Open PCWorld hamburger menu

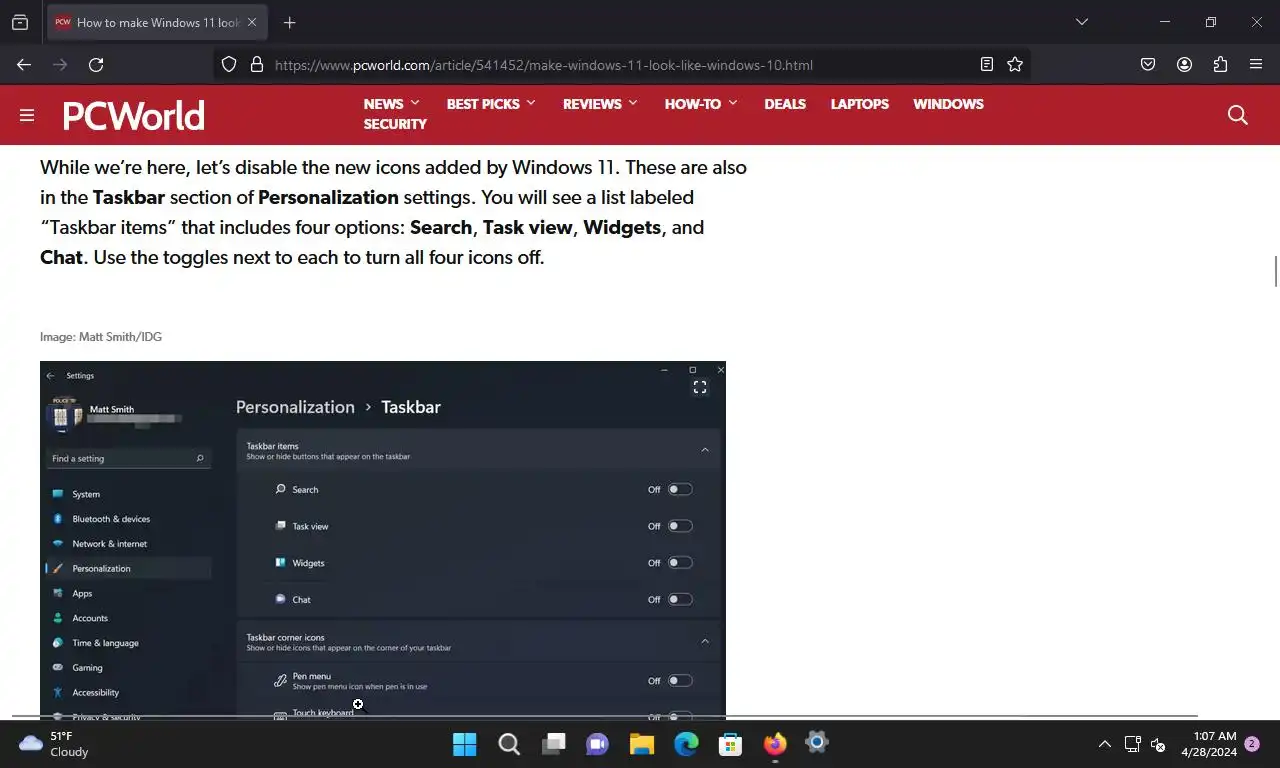click(27, 115)
